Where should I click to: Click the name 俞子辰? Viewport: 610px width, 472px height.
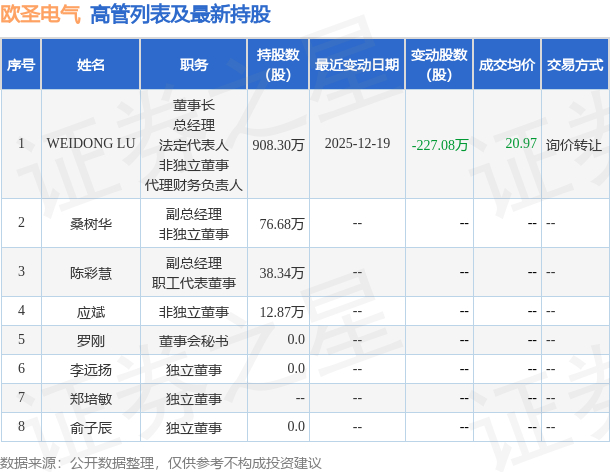[x=91, y=428]
